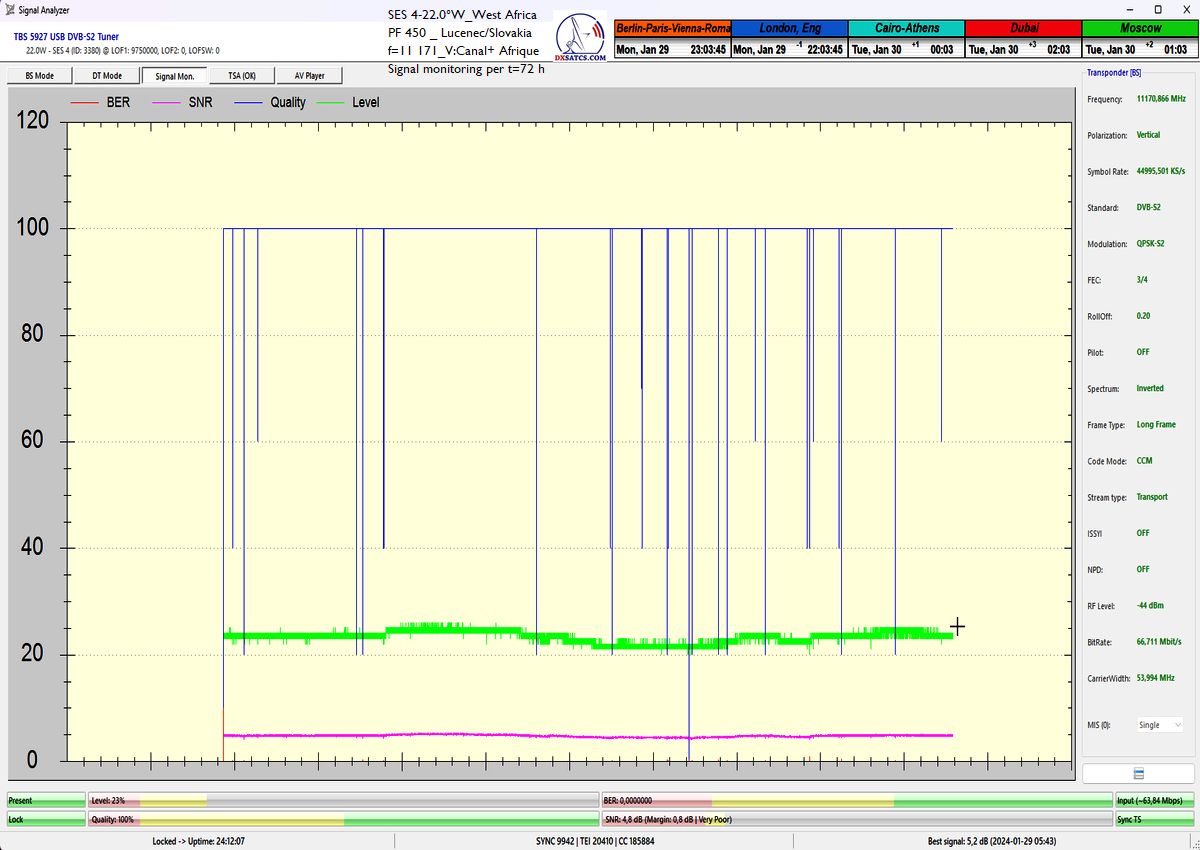Launch the AV Player
Screen dimensions: 1200x850
coord(309,76)
